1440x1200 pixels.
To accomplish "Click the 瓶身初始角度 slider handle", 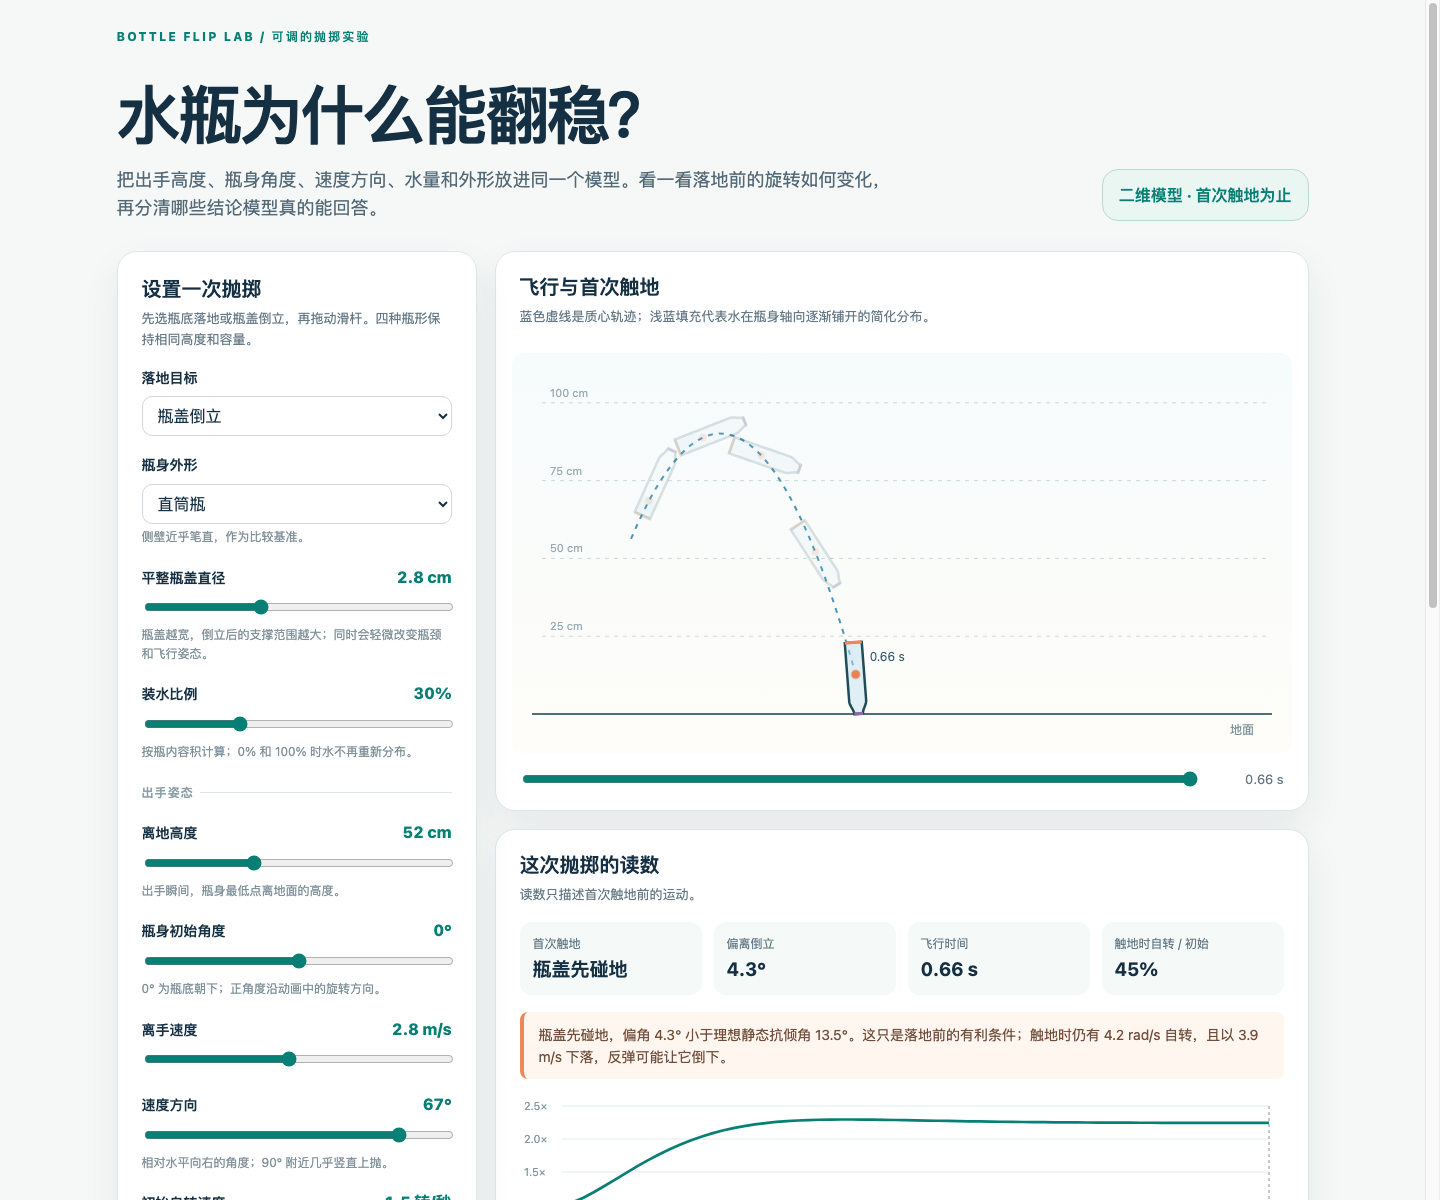I will 299,961.
